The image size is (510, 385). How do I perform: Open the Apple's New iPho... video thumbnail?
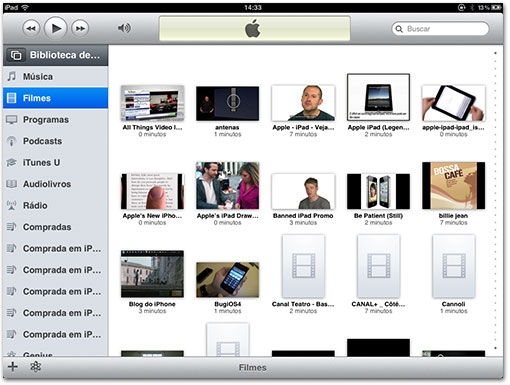tap(152, 191)
